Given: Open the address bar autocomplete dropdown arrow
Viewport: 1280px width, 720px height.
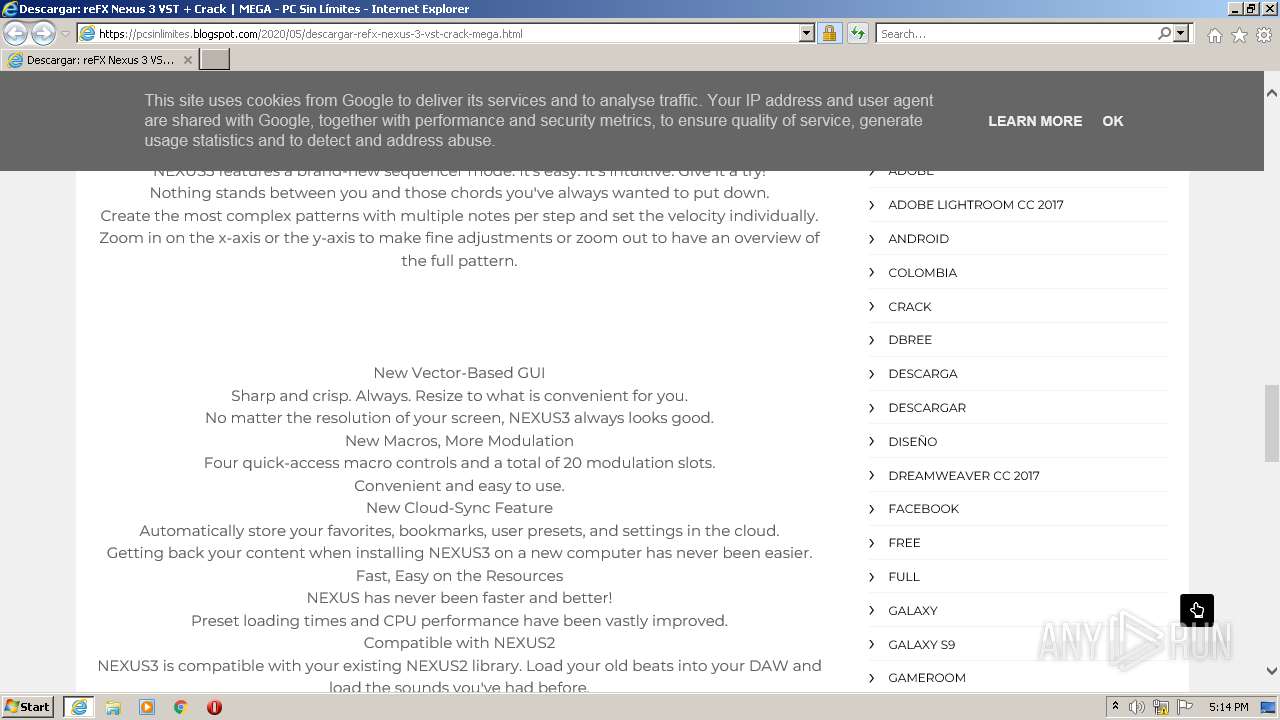Looking at the screenshot, I should click(807, 33).
